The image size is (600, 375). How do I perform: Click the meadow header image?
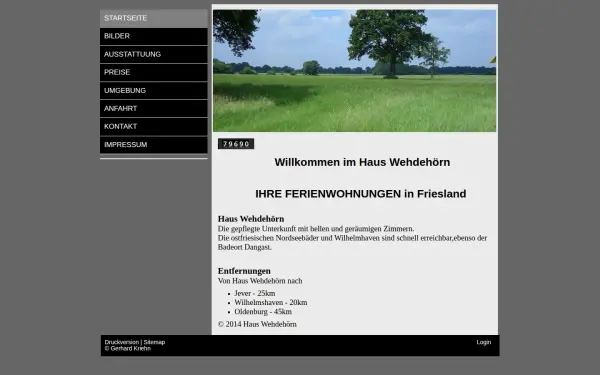point(354,71)
